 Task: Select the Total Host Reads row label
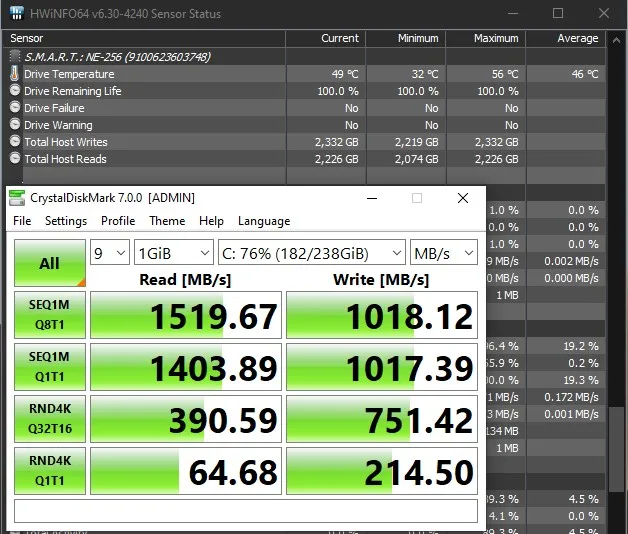coord(65,159)
